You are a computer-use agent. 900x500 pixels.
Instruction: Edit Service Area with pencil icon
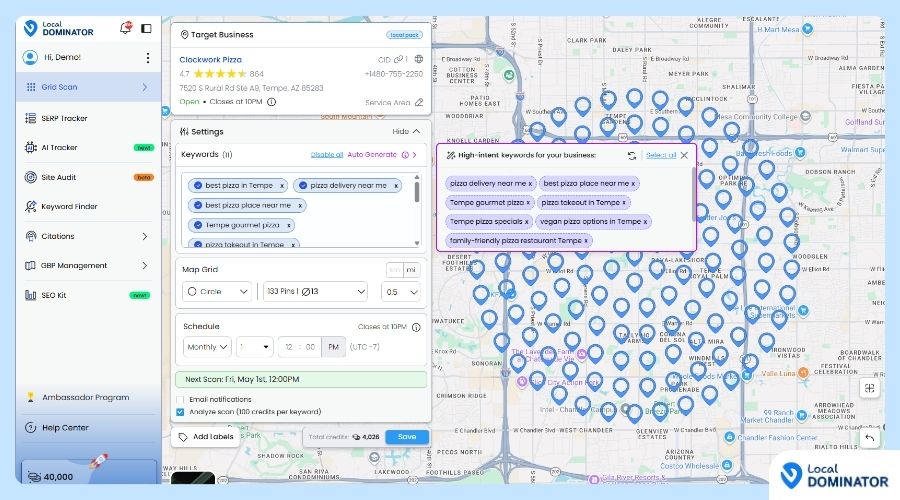point(419,102)
